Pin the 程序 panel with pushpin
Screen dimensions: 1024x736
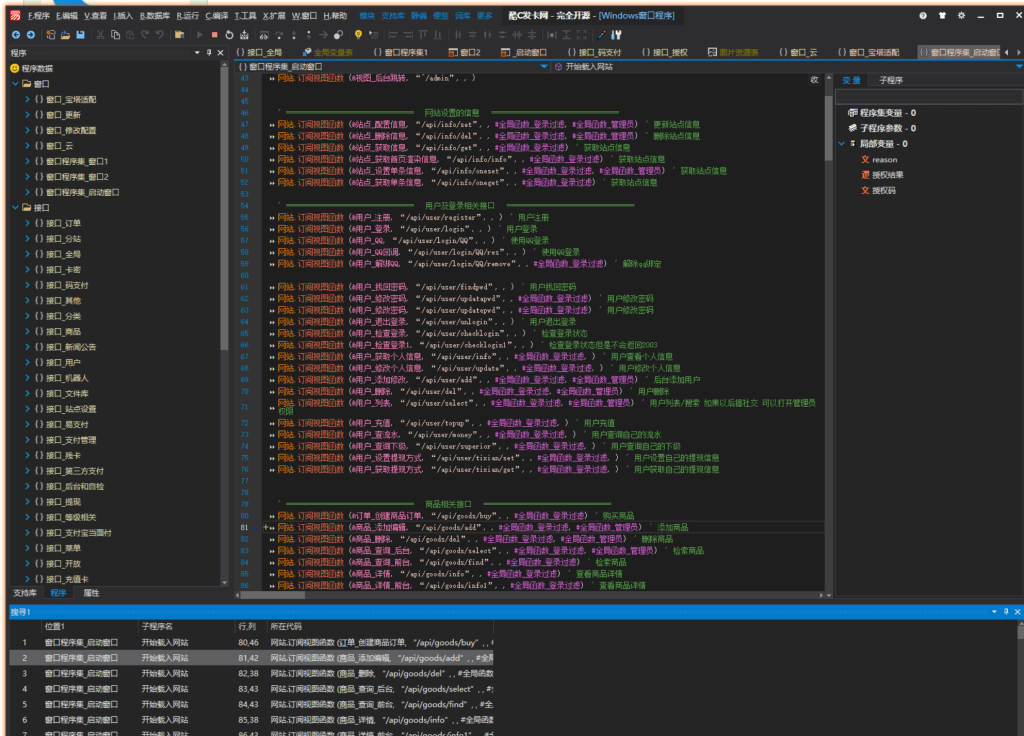[x=208, y=52]
